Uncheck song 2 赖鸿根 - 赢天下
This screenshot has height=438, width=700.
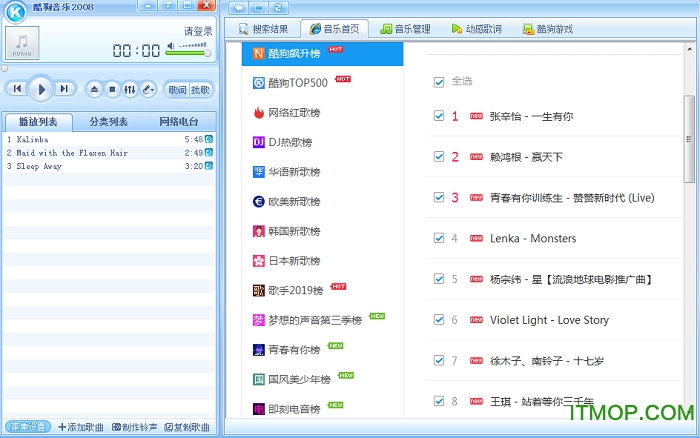(x=439, y=157)
